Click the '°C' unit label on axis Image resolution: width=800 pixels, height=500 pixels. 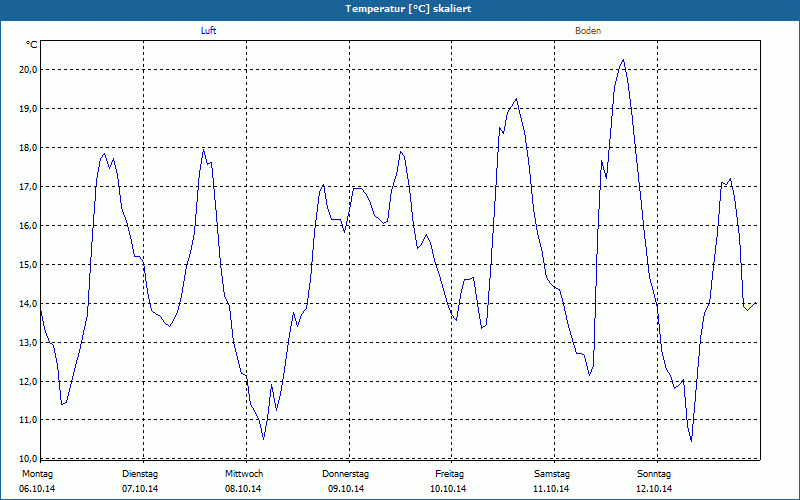pyautogui.click(x=32, y=45)
